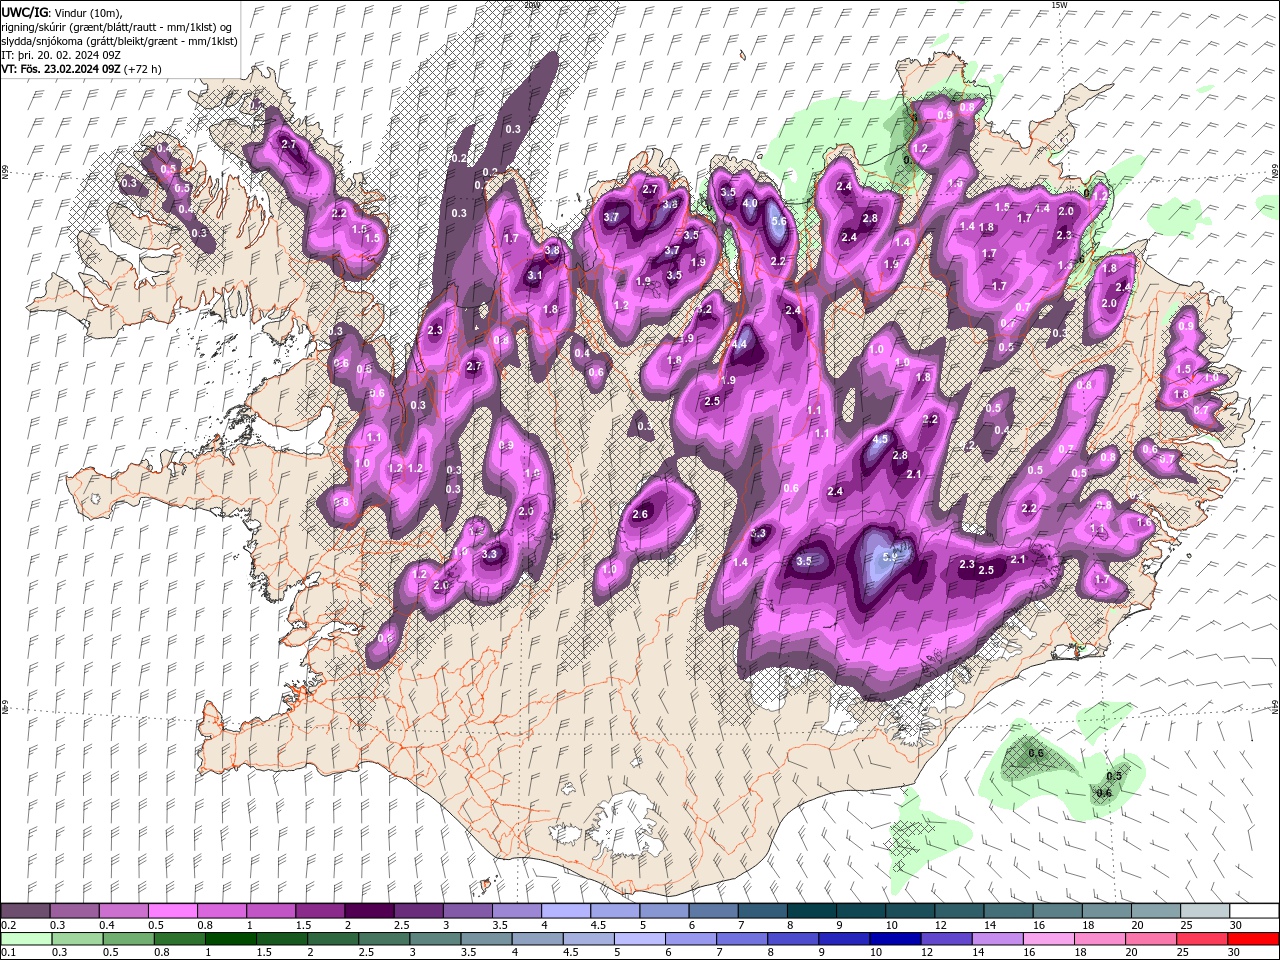Image resolution: width=1280 pixels, height=960 pixels.
Task: Click the '15W' longitude label at top edge
Action: 1060,5
